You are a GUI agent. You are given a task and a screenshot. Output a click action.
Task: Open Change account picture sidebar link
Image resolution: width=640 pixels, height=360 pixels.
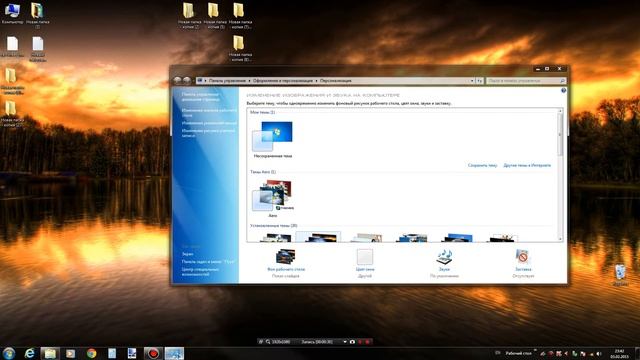click(208, 133)
